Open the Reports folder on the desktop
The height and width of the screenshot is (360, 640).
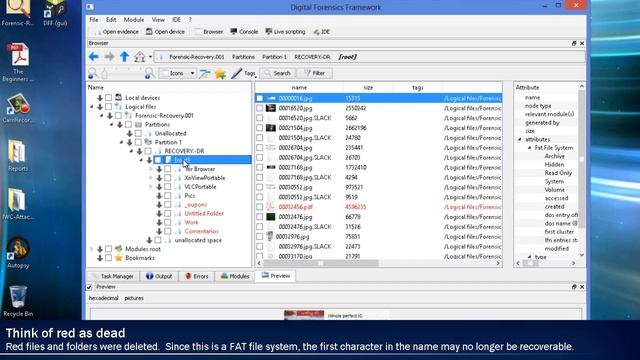[18, 156]
